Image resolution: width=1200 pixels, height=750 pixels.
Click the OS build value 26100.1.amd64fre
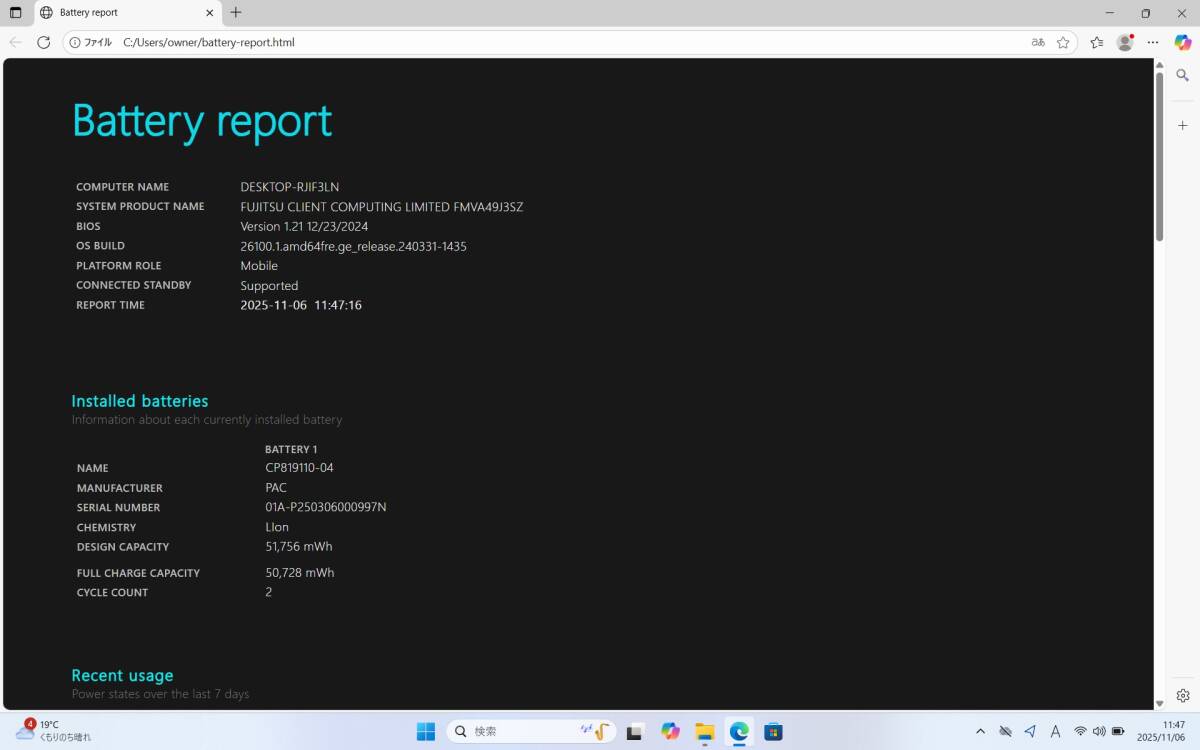click(x=353, y=246)
